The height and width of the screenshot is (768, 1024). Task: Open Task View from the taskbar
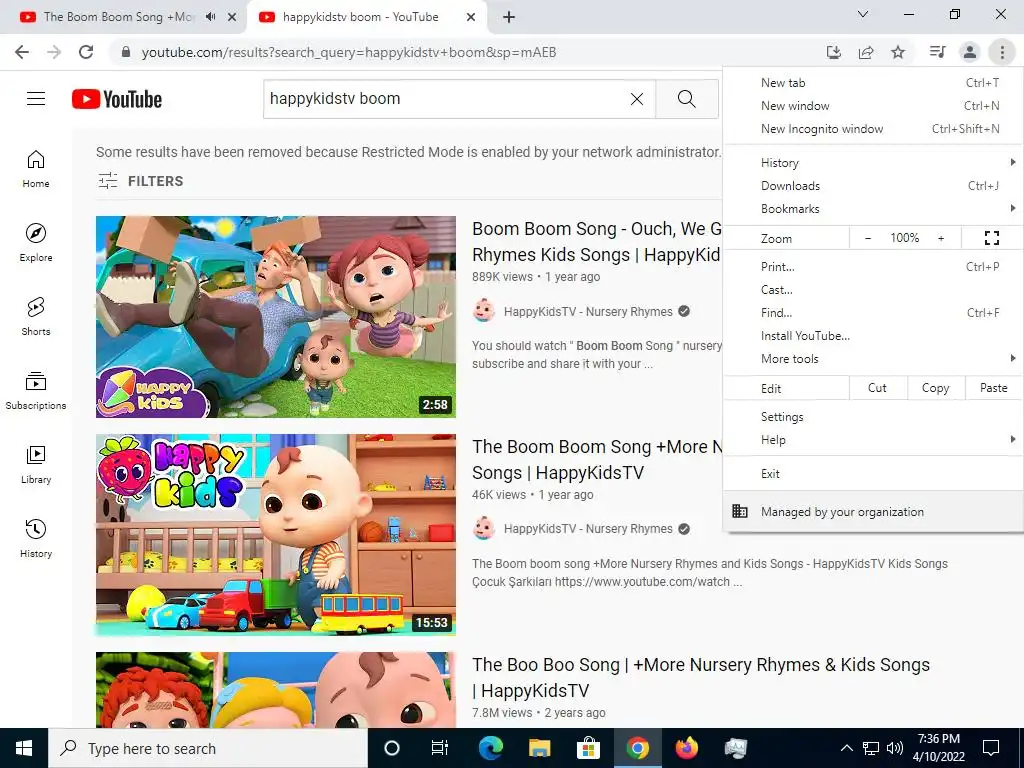tap(440, 748)
